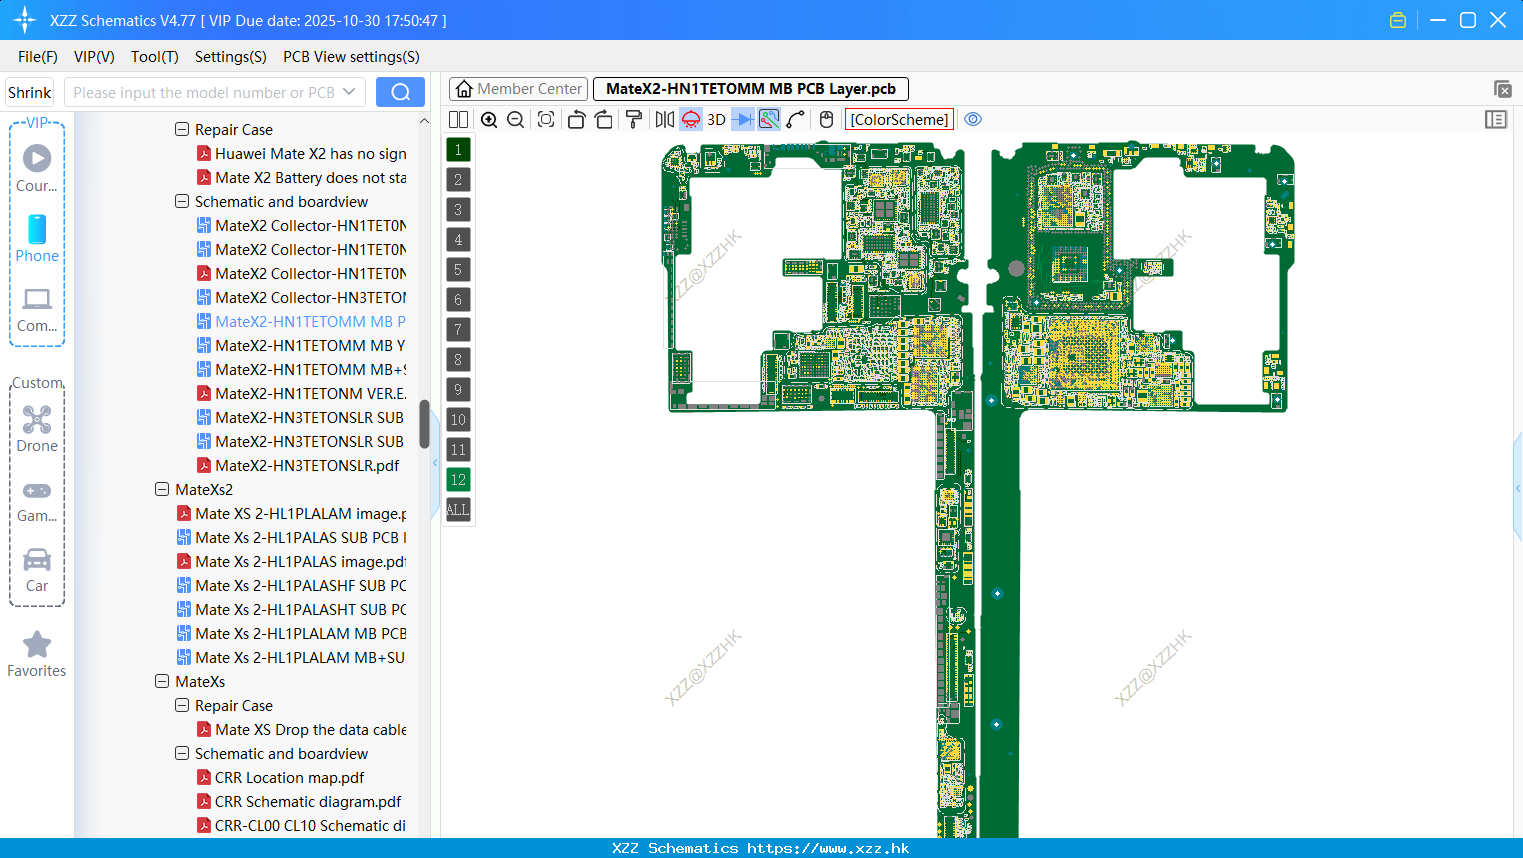Open the Courses sidebar icon

point(37,168)
